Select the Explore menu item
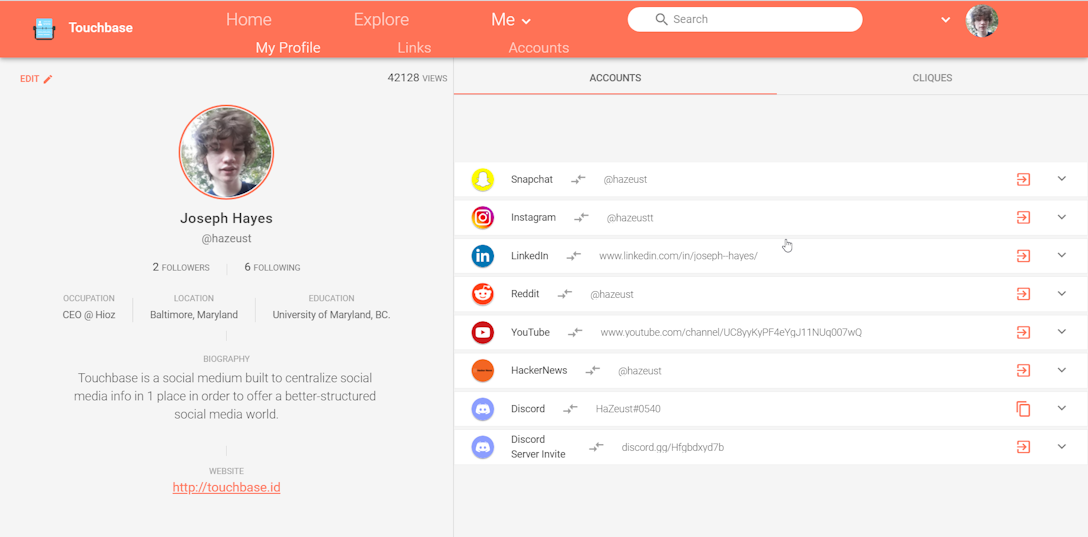The width and height of the screenshot is (1088, 537). [x=381, y=20]
